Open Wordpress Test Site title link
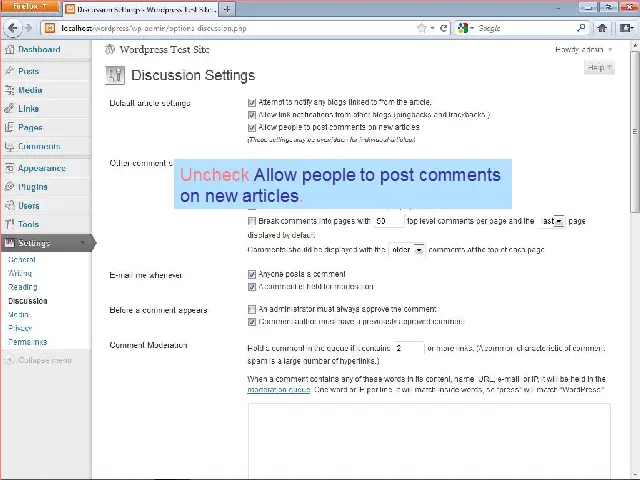The height and width of the screenshot is (480, 640). (164, 49)
